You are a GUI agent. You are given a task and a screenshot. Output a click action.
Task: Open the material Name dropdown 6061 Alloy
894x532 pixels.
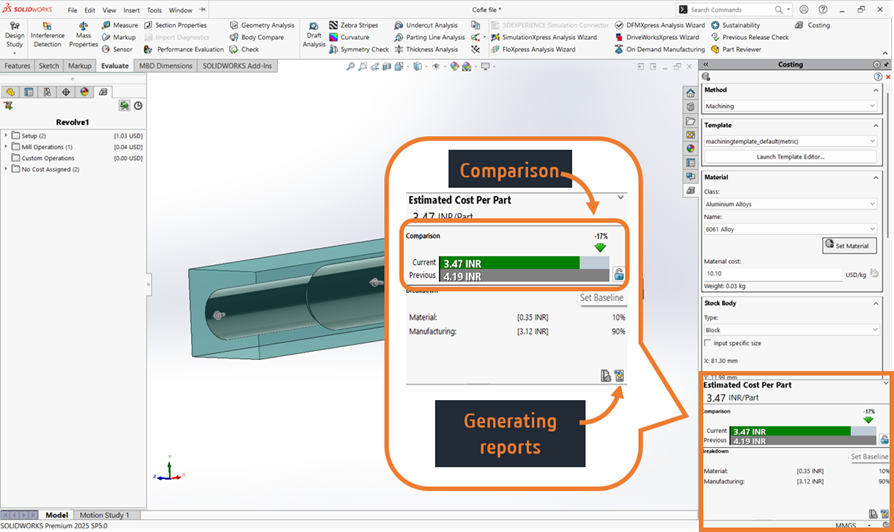tap(790, 229)
